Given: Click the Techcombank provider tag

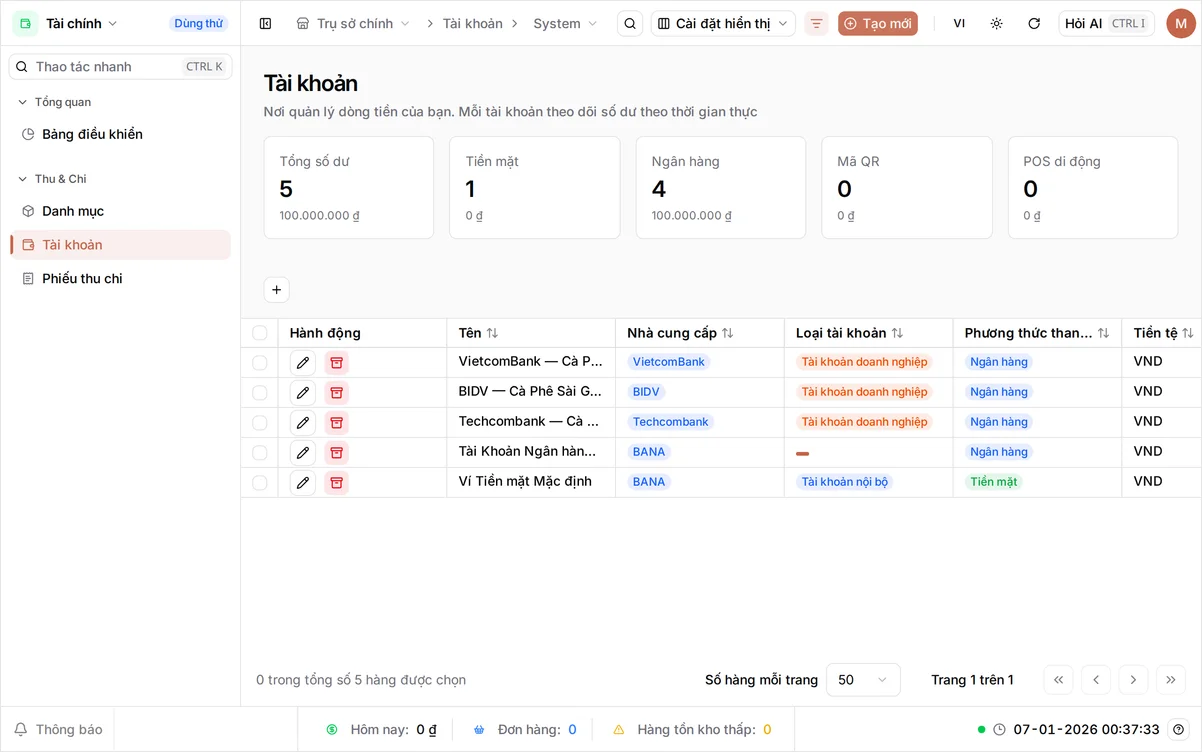Looking at the screenshot, I should coord(671,422).
